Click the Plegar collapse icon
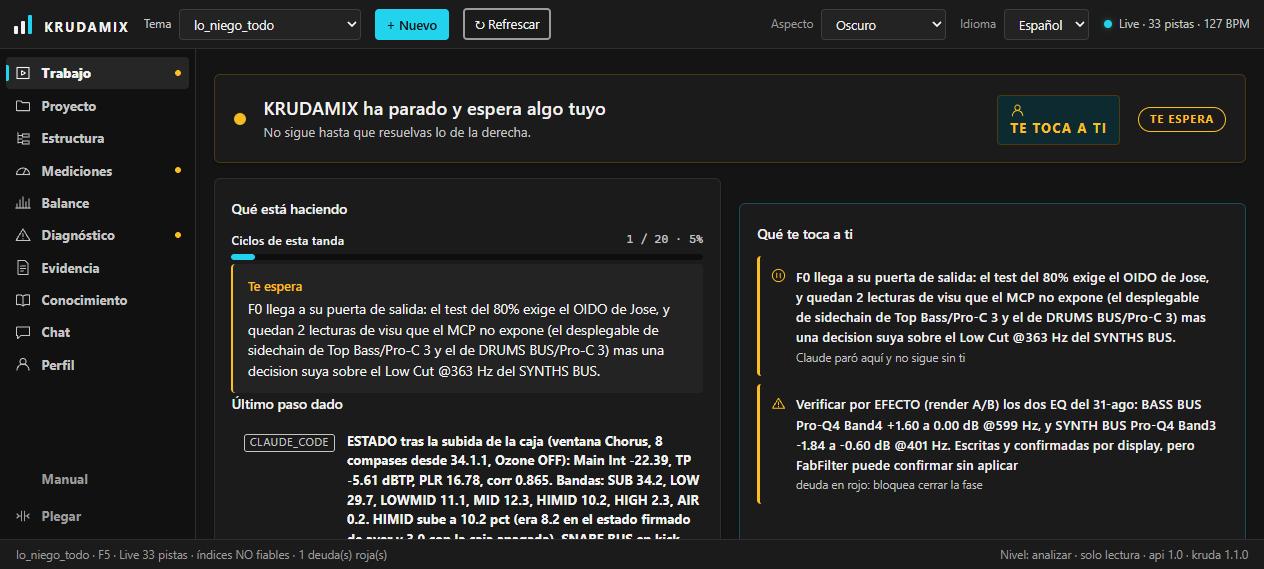 [x=23, y=516]
